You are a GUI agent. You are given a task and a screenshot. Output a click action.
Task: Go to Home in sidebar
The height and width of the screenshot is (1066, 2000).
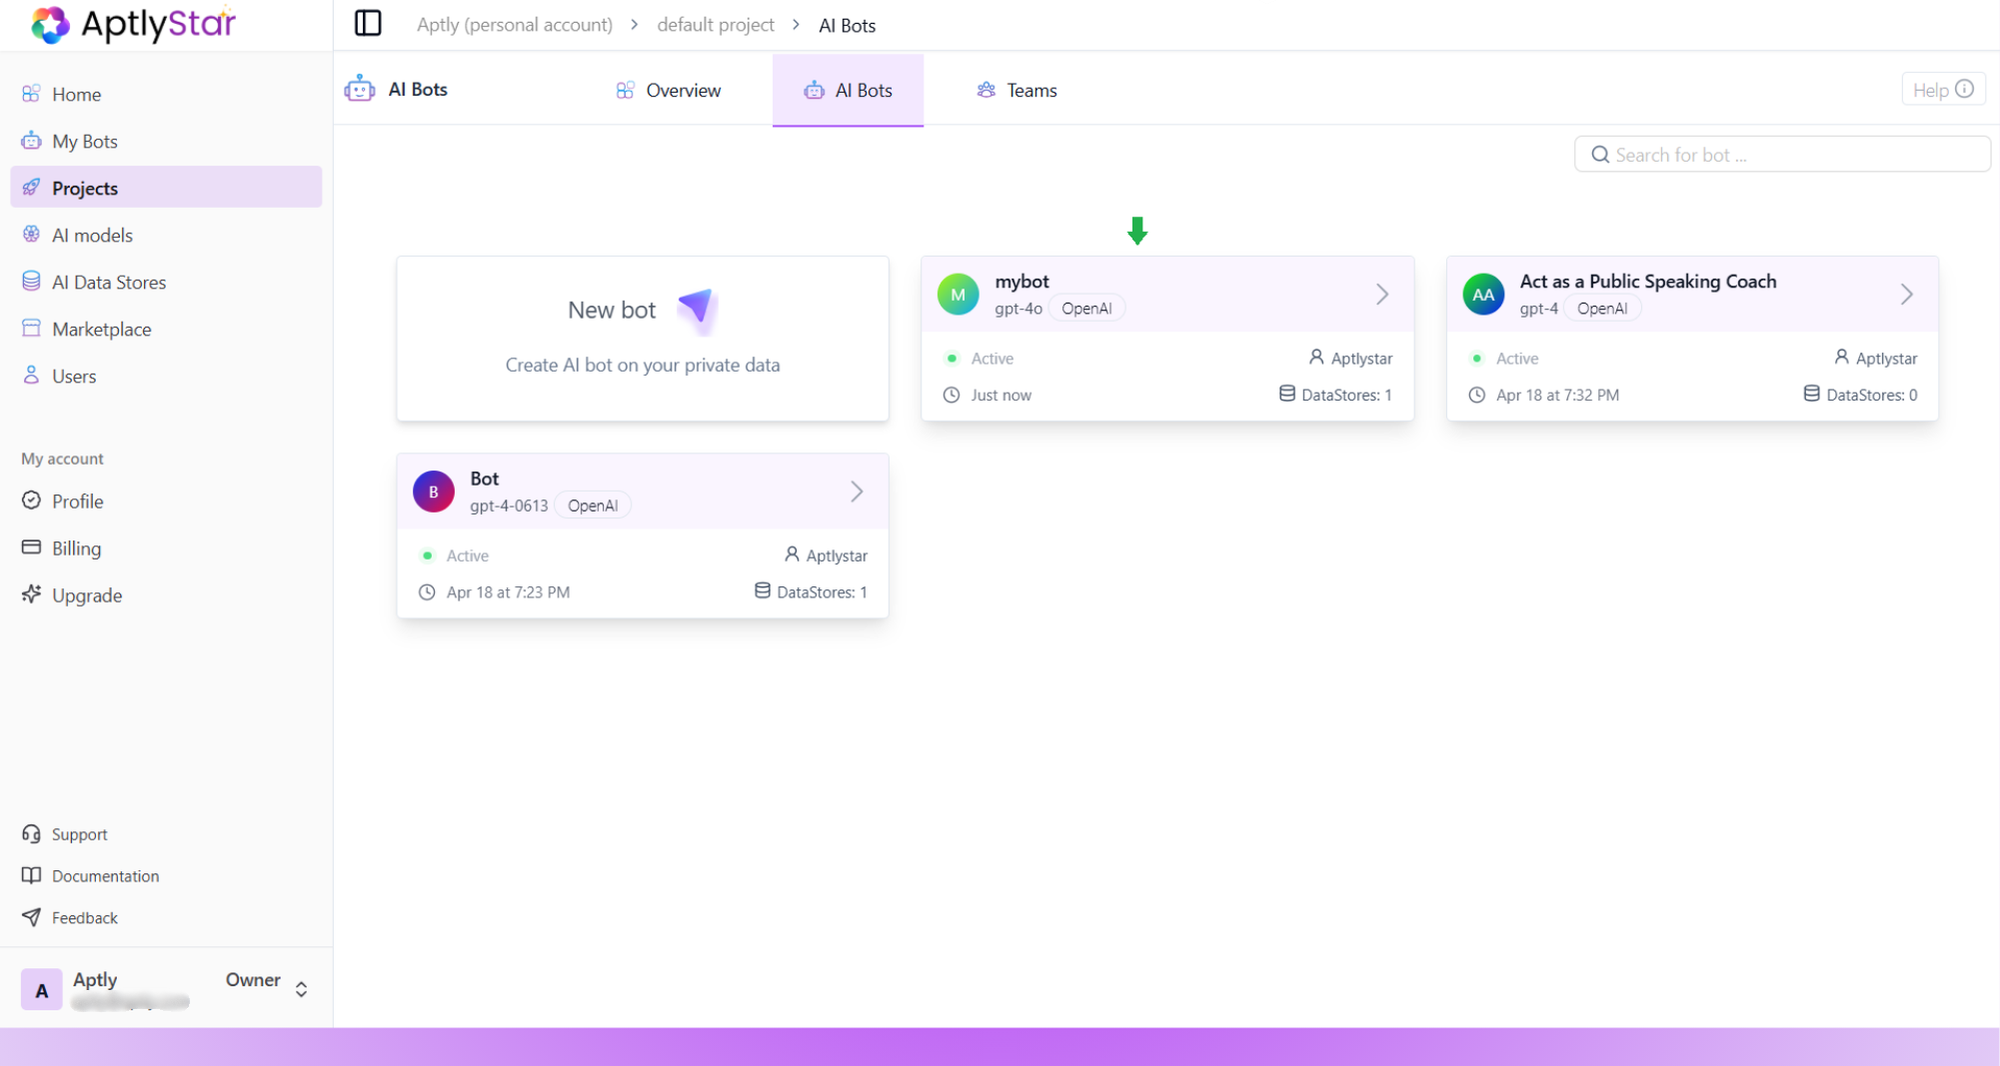pyautogui.click(x=166, y=94)
